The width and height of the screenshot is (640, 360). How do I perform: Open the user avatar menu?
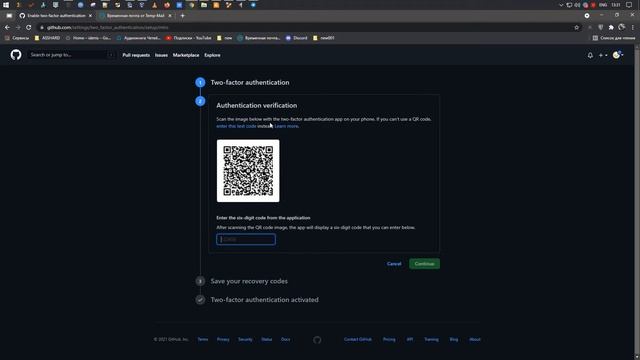click(x=618, y=55)
